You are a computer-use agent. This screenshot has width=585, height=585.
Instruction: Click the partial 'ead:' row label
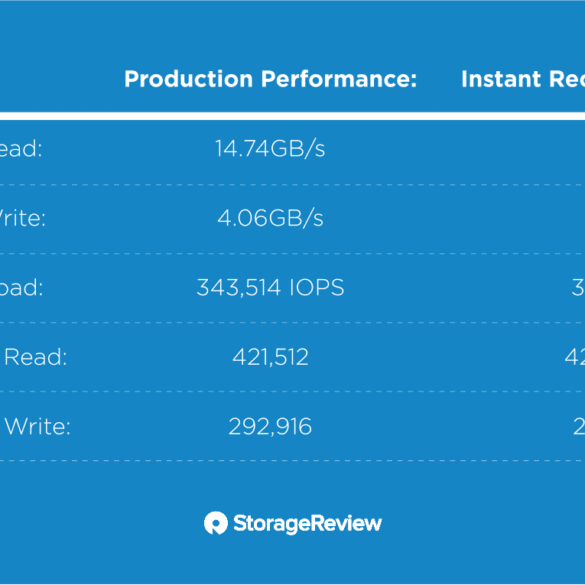pyautogui.click(x=21, y=148)
